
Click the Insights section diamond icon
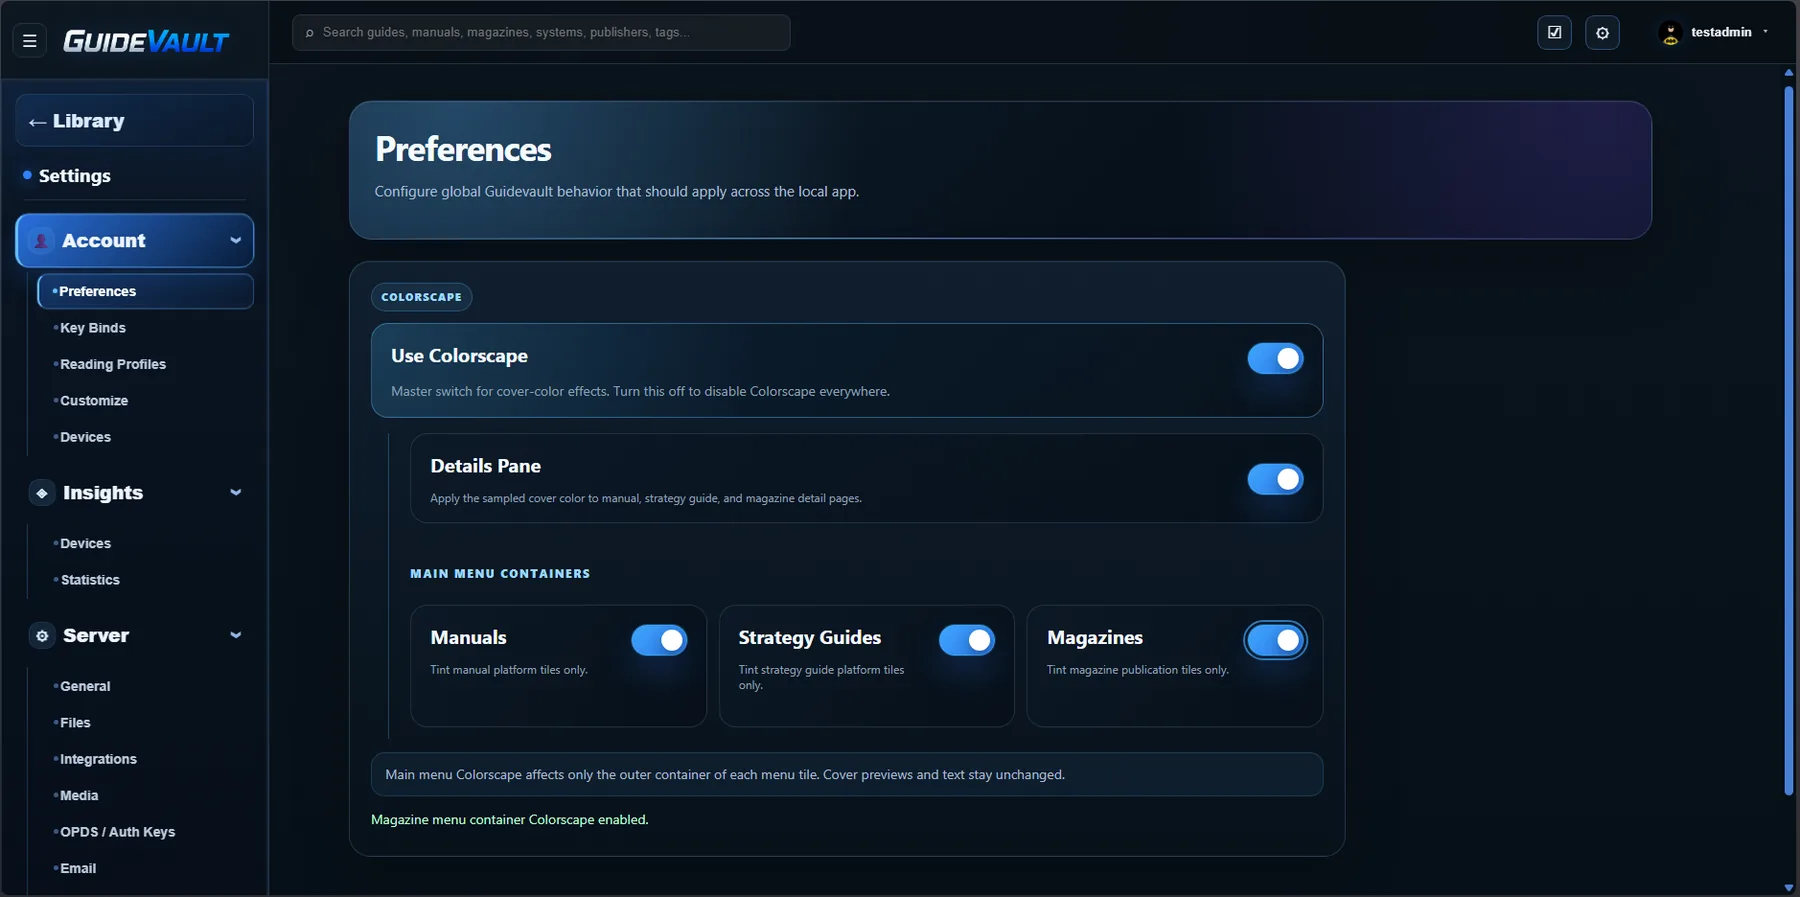[41, 493]
